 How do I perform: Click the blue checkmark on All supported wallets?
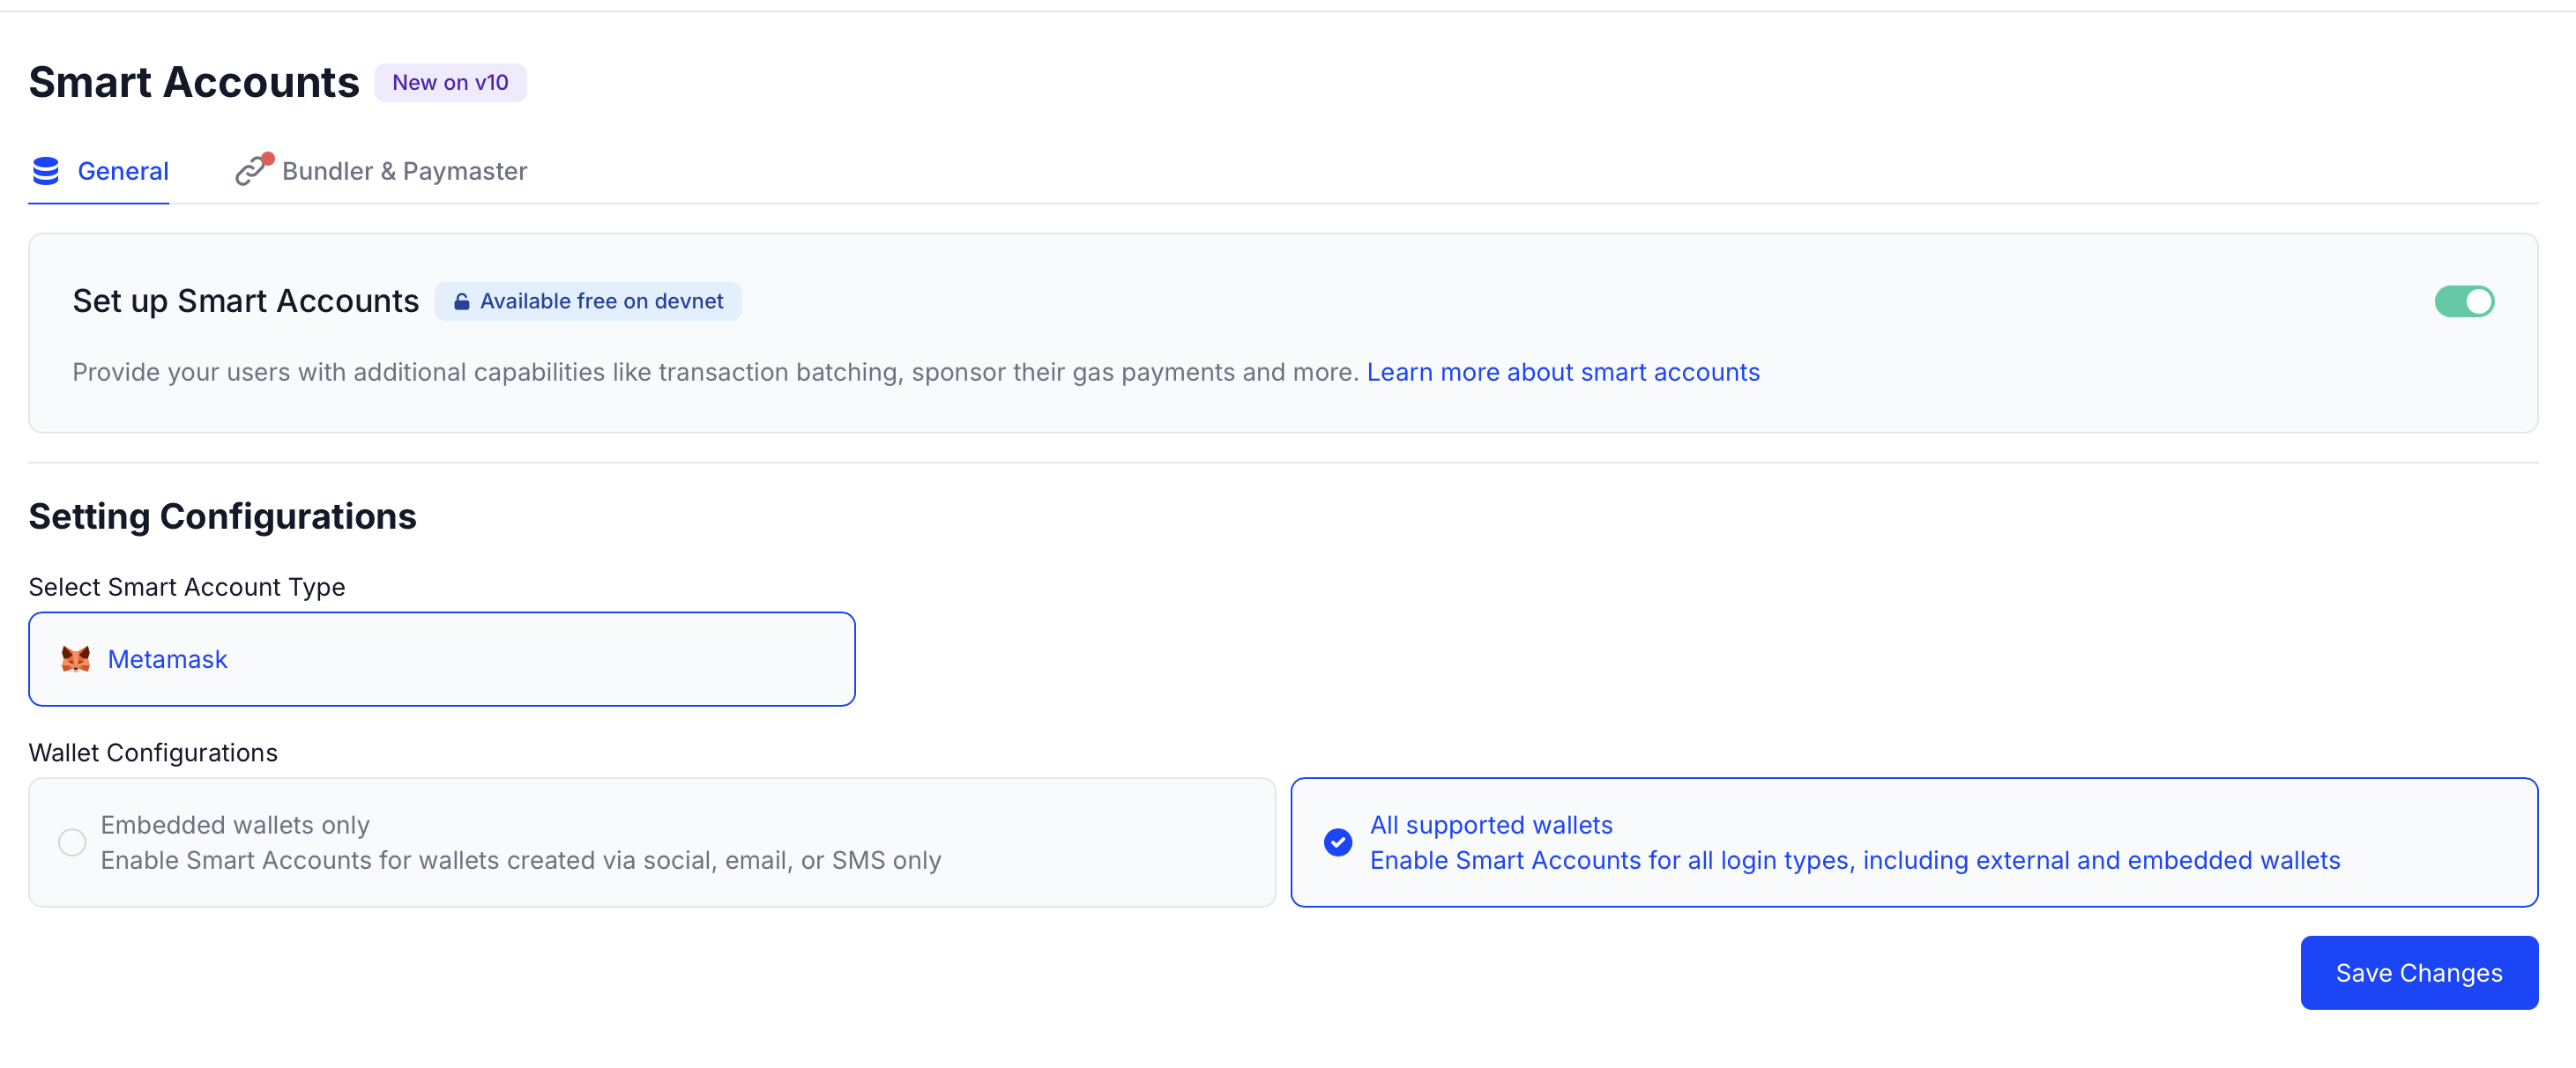pyautogui.click(x=1337, y=842)
